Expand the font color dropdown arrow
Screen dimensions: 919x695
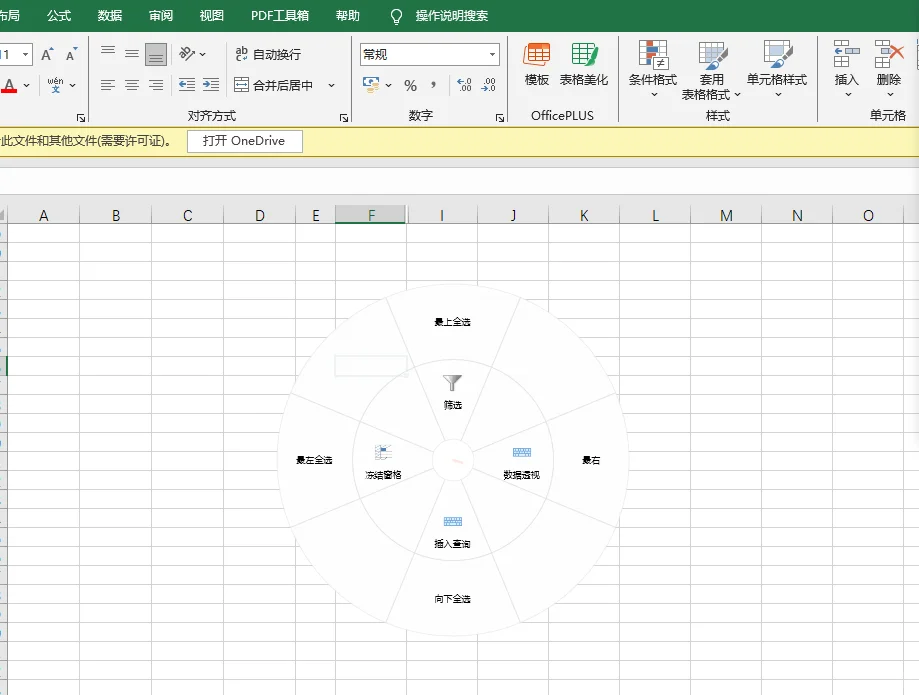coord(27,86)
